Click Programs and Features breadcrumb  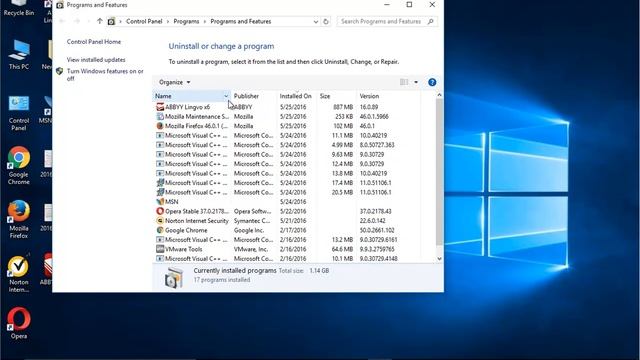[x=241, y=21]
